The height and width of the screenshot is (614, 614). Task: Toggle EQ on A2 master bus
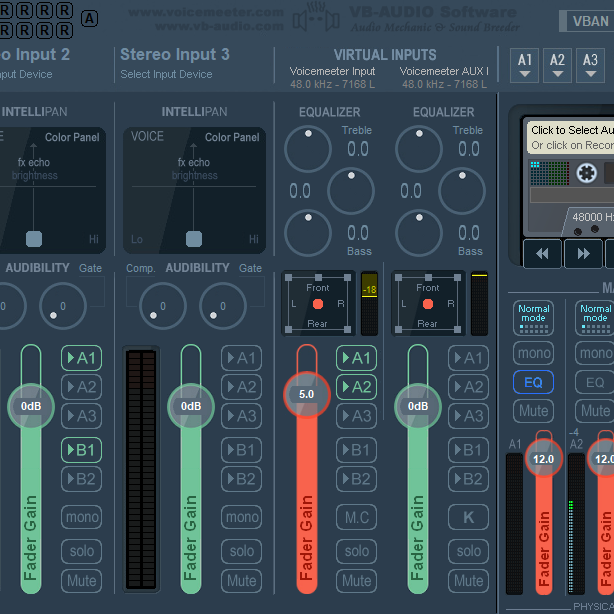point(595,382)
